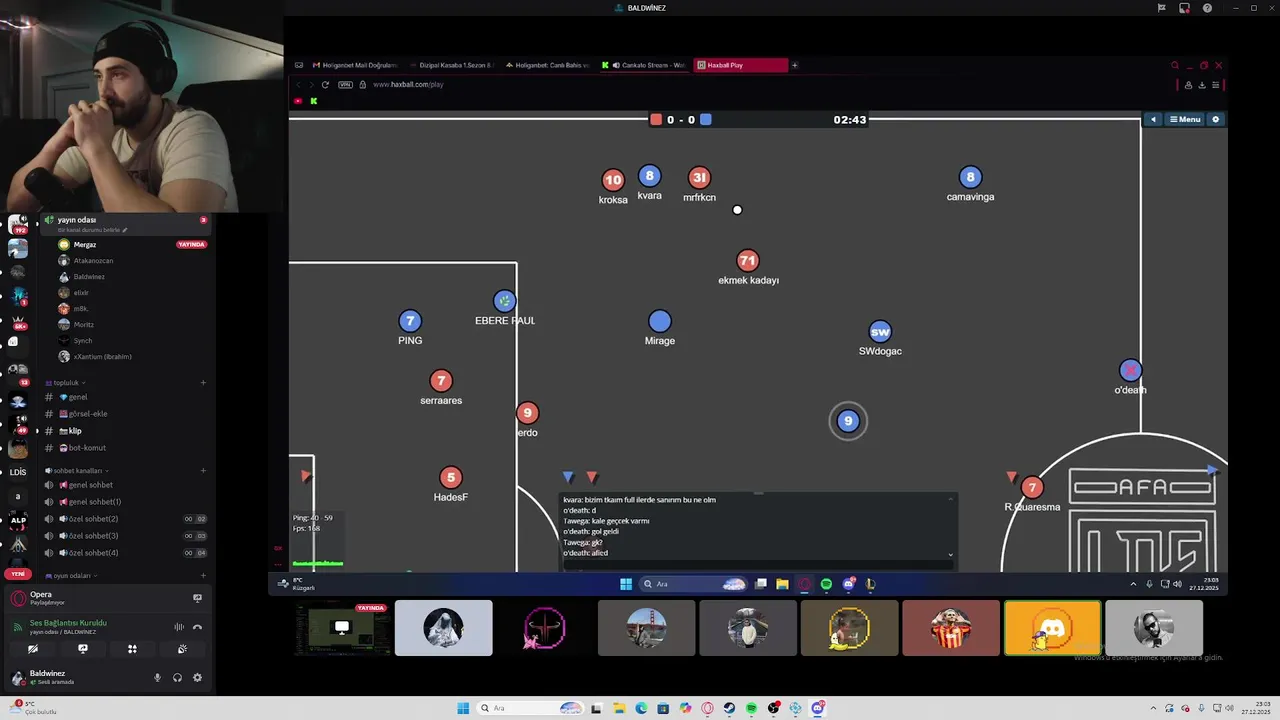Click the Windows taskbar Ara search box
Screen dimensions: 1280x720
(532, 708)
